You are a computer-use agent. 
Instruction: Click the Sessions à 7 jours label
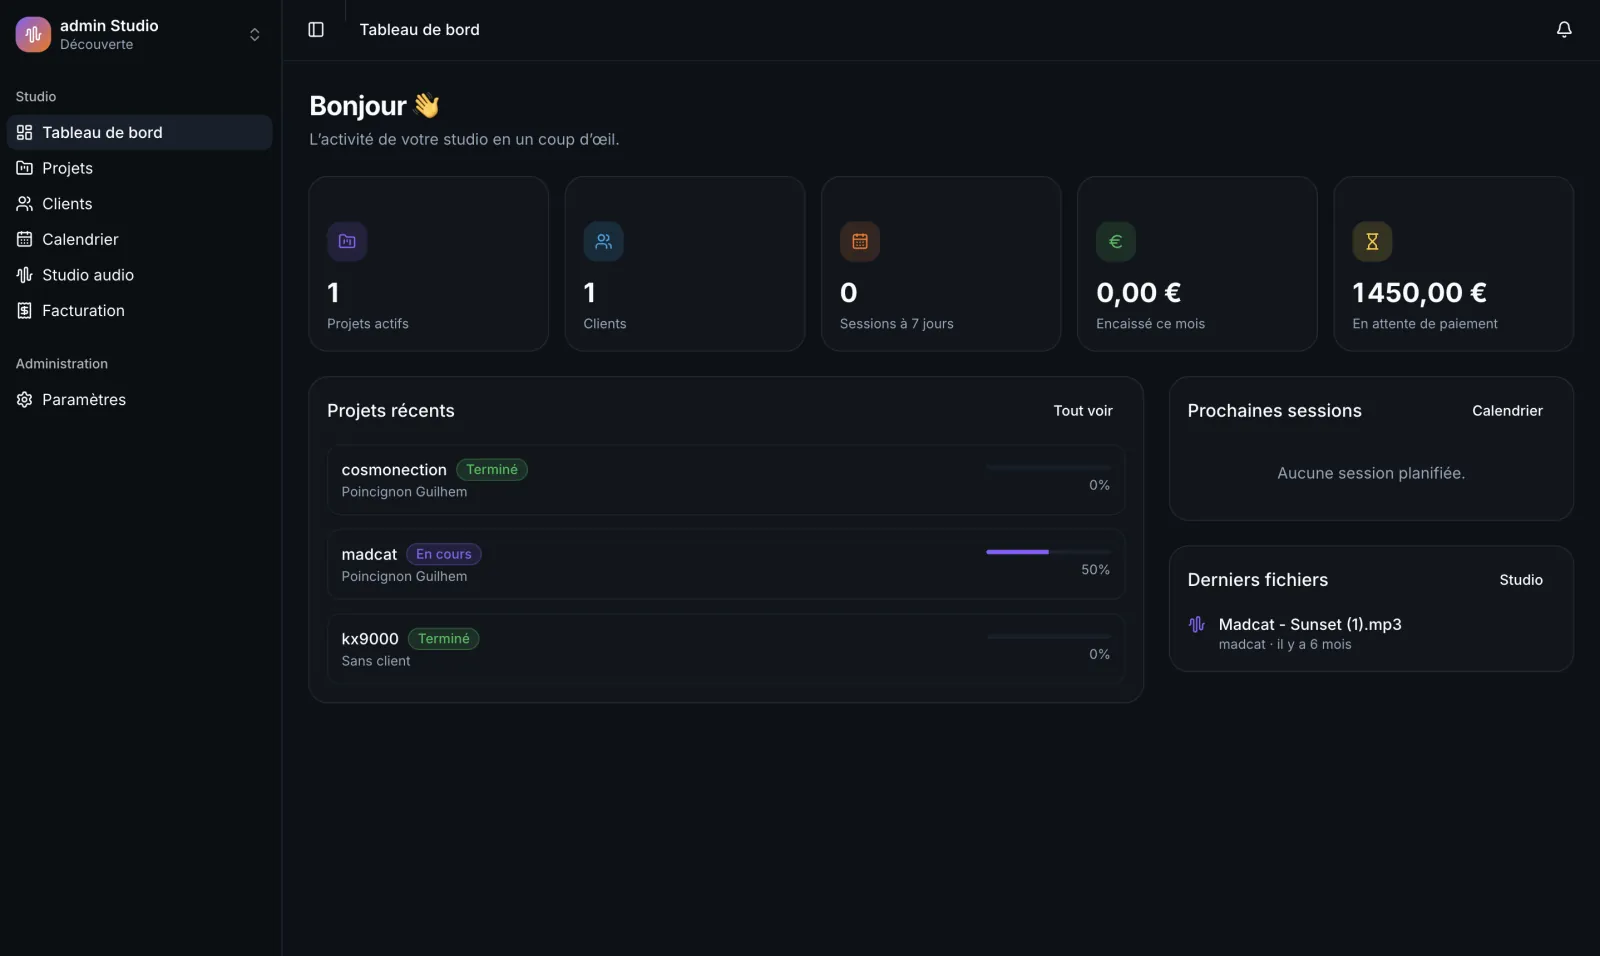click(897, 324)
